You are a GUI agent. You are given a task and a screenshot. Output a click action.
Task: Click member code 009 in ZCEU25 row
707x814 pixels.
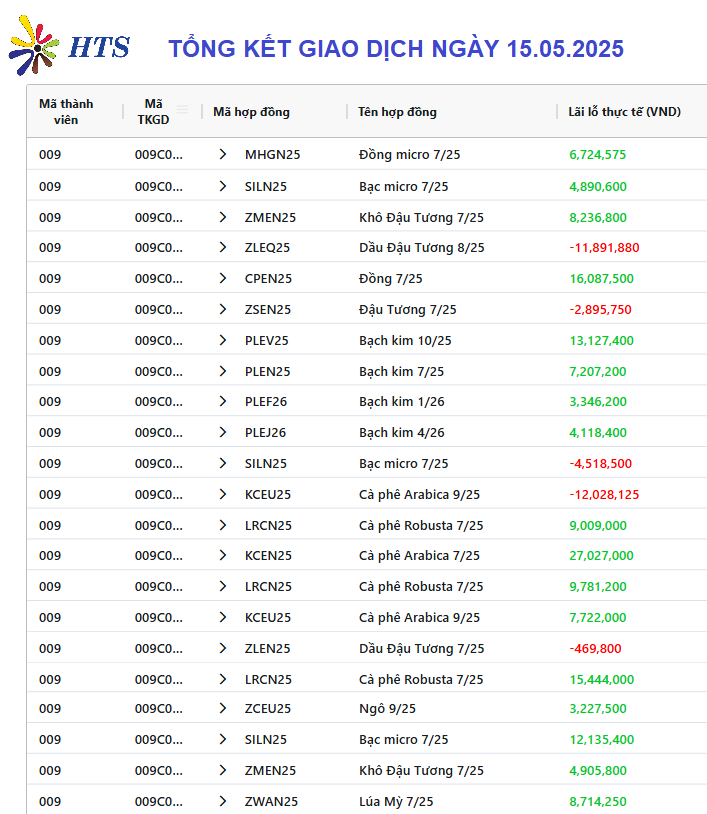tap(50, 709)
